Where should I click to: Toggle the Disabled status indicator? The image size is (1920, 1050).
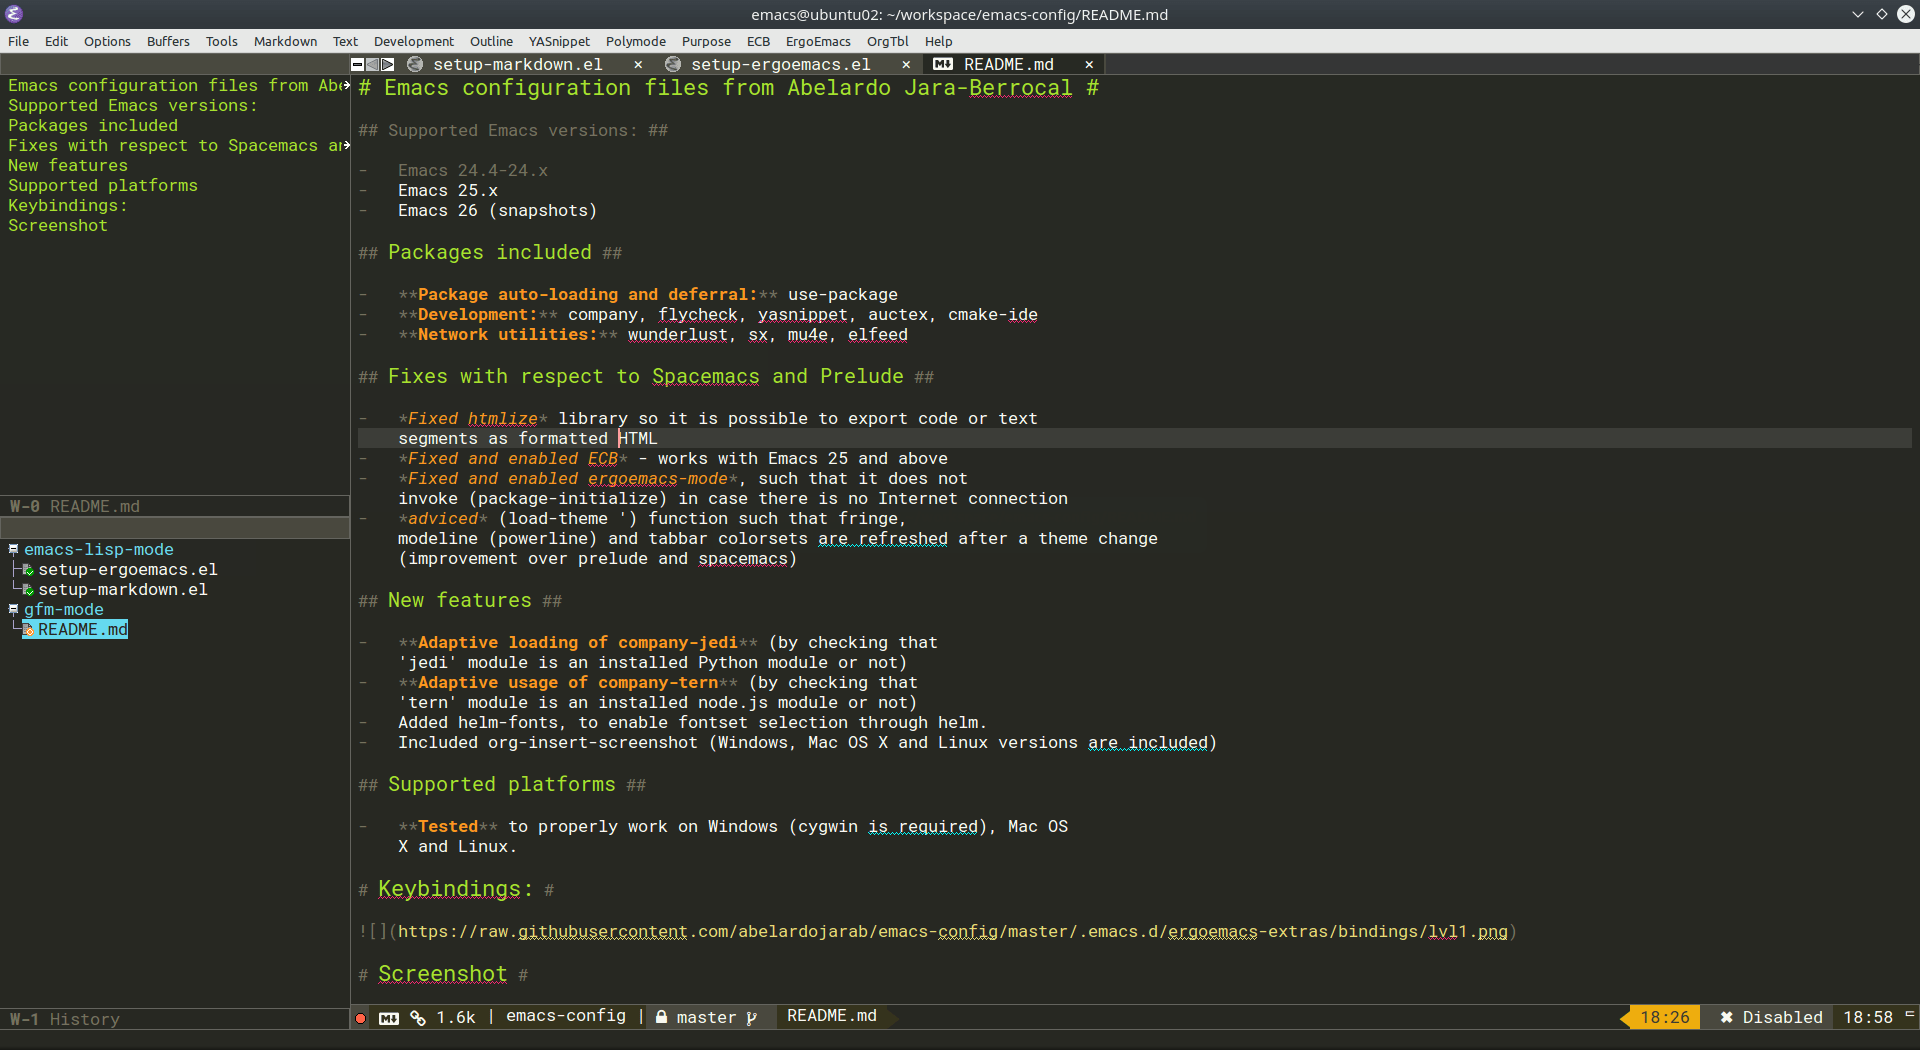coord(1770,1017)
